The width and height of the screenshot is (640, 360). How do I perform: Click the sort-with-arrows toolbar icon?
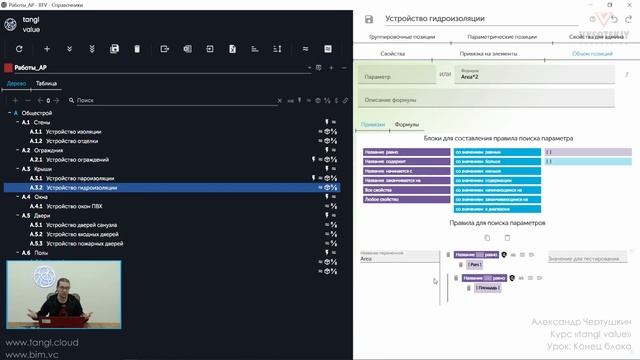point(278,49)
